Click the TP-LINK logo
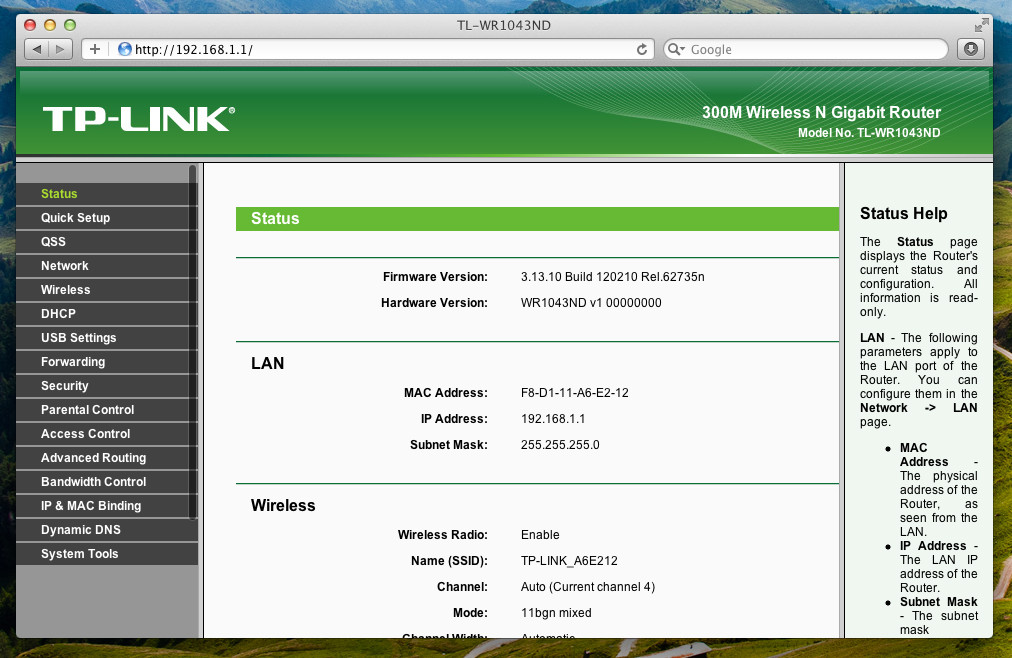This screenshot has width=1012, height=658. click(x=139, y=119)
